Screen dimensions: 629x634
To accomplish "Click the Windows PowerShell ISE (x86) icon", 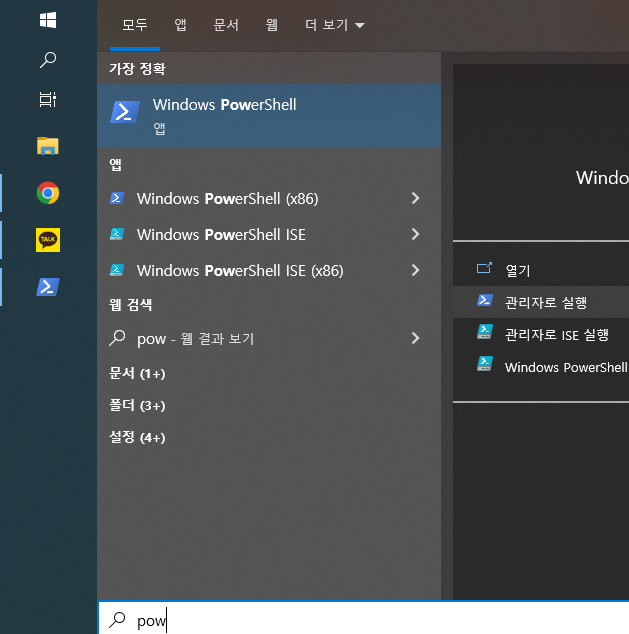I will coord(117,270).
